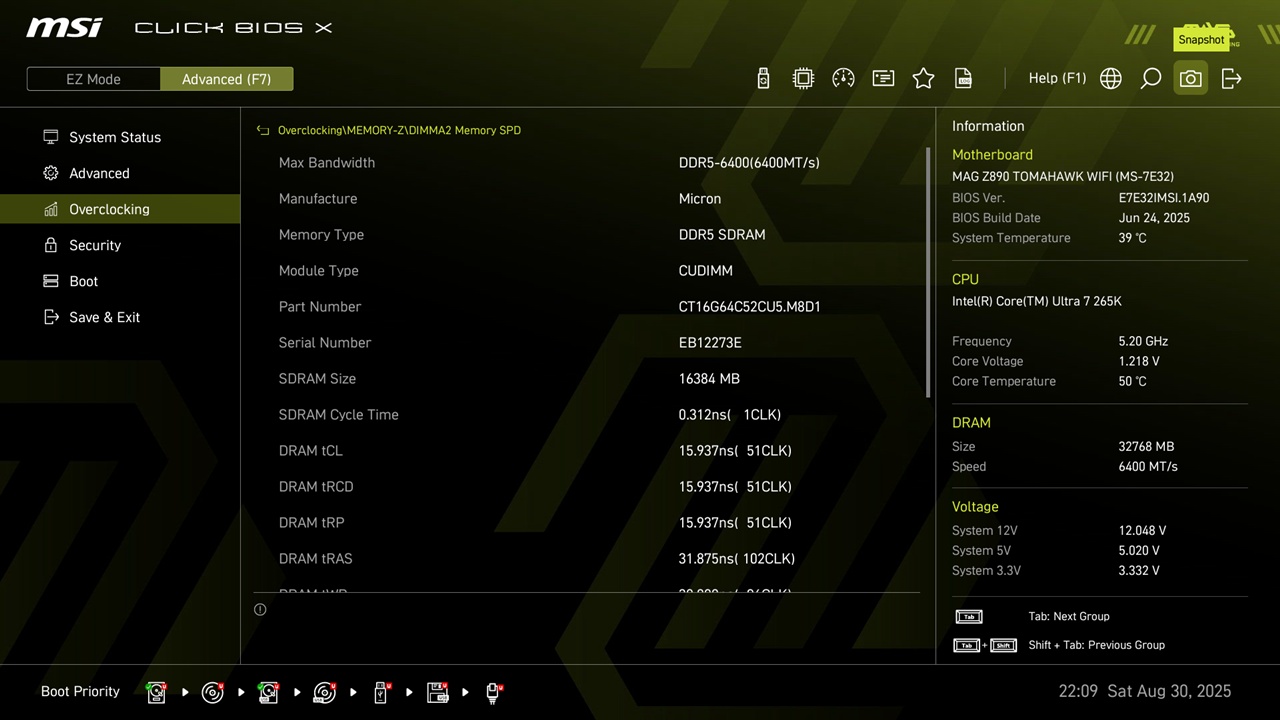Select the USB floppy boot device icon
Screen dimensions: 1280x720
(437, 692)
